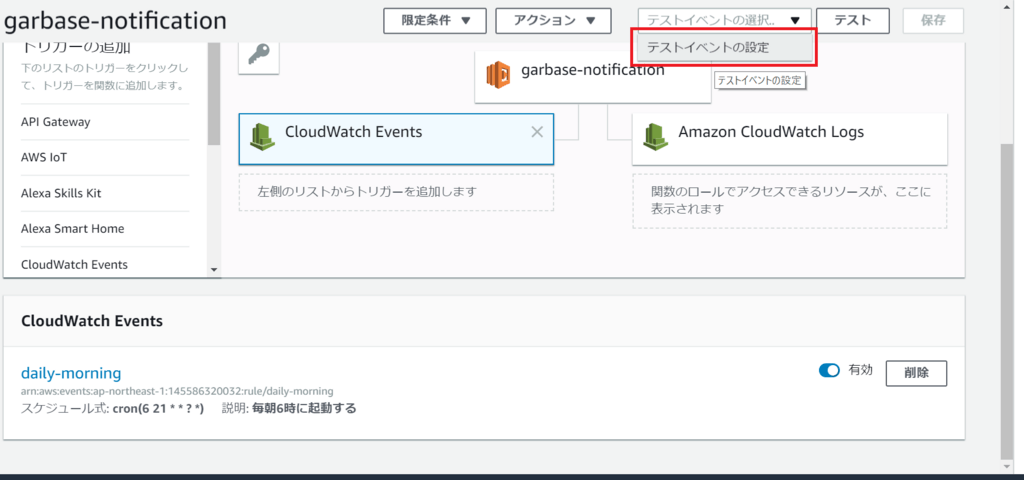The width and height of the screenshot is (1024, 480).
Task: Remove CloudWatch Events trigger with X
Action: point(537,132)
